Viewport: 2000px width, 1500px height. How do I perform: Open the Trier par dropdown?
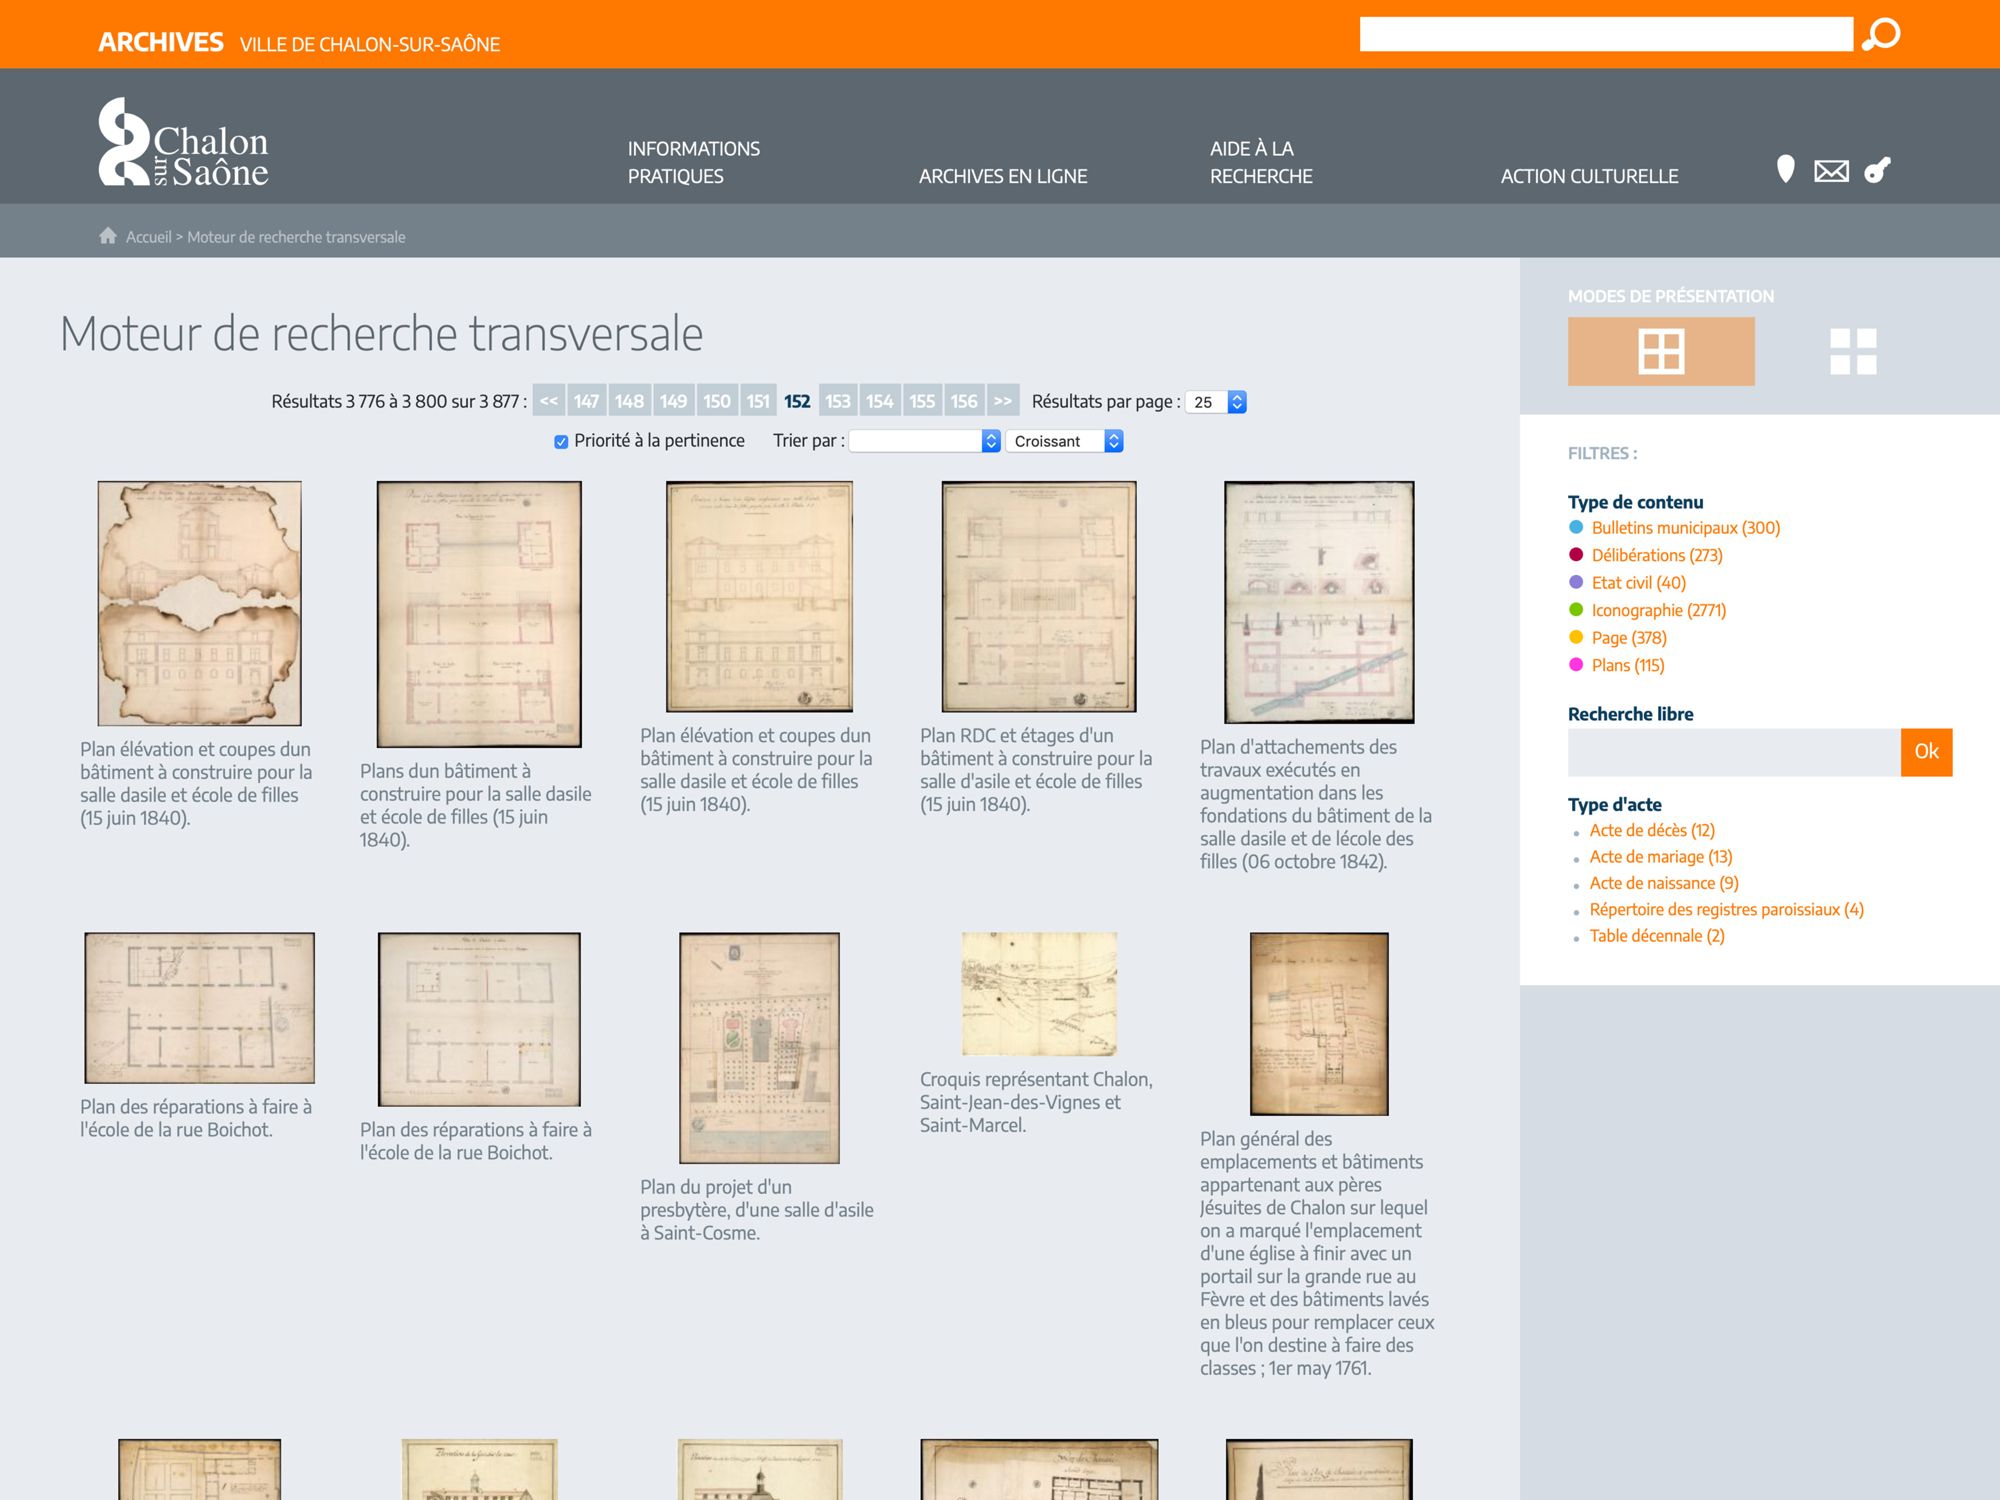(924, 441)
